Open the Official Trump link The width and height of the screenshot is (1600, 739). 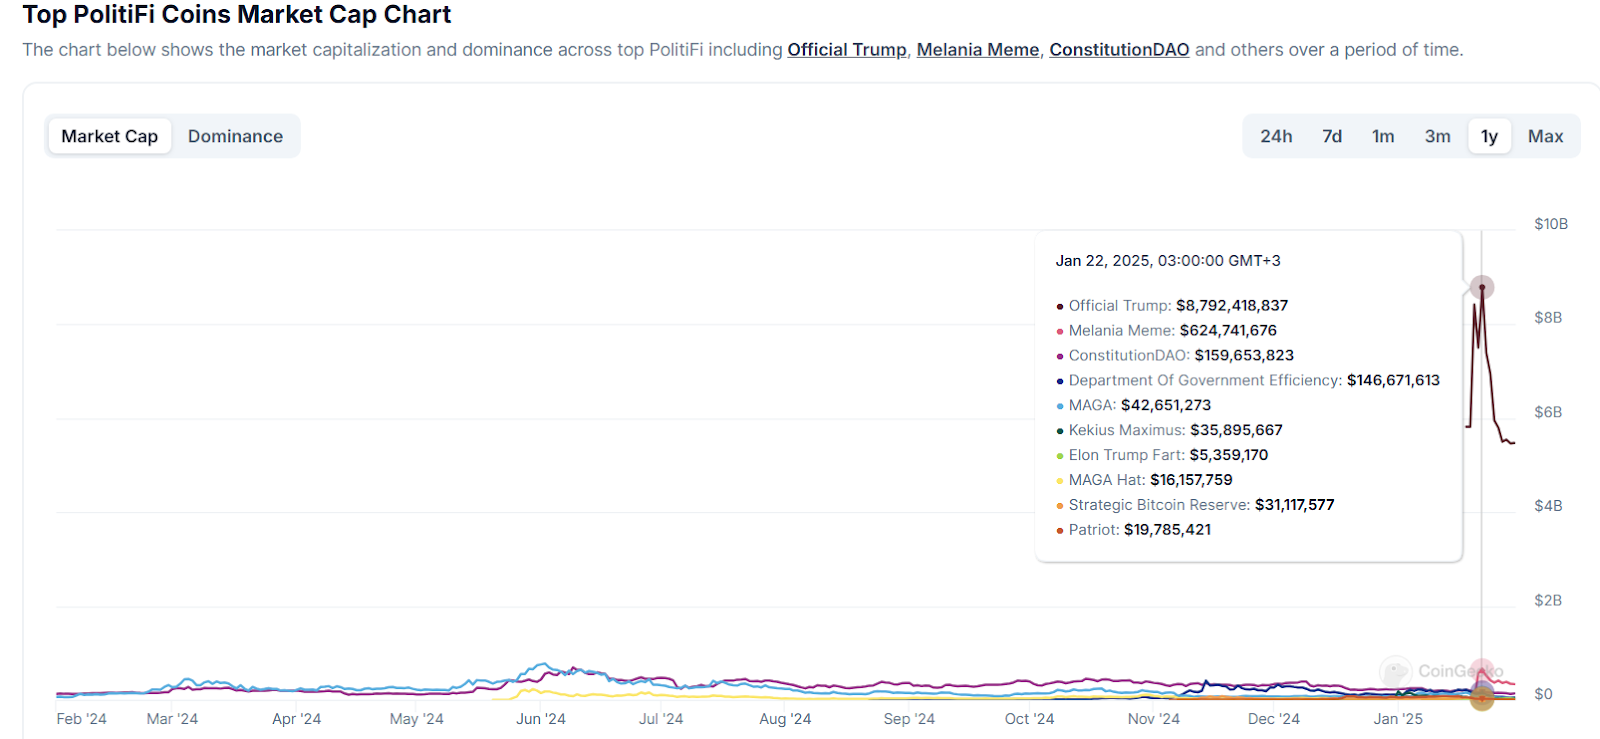(847, 50)
